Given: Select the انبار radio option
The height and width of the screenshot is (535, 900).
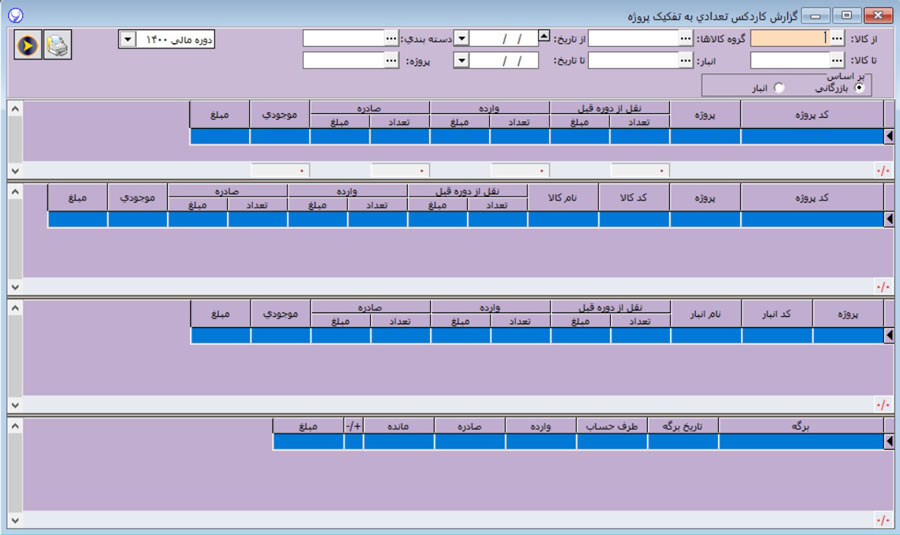Looking at the screenshot, I should coord(780,88).
